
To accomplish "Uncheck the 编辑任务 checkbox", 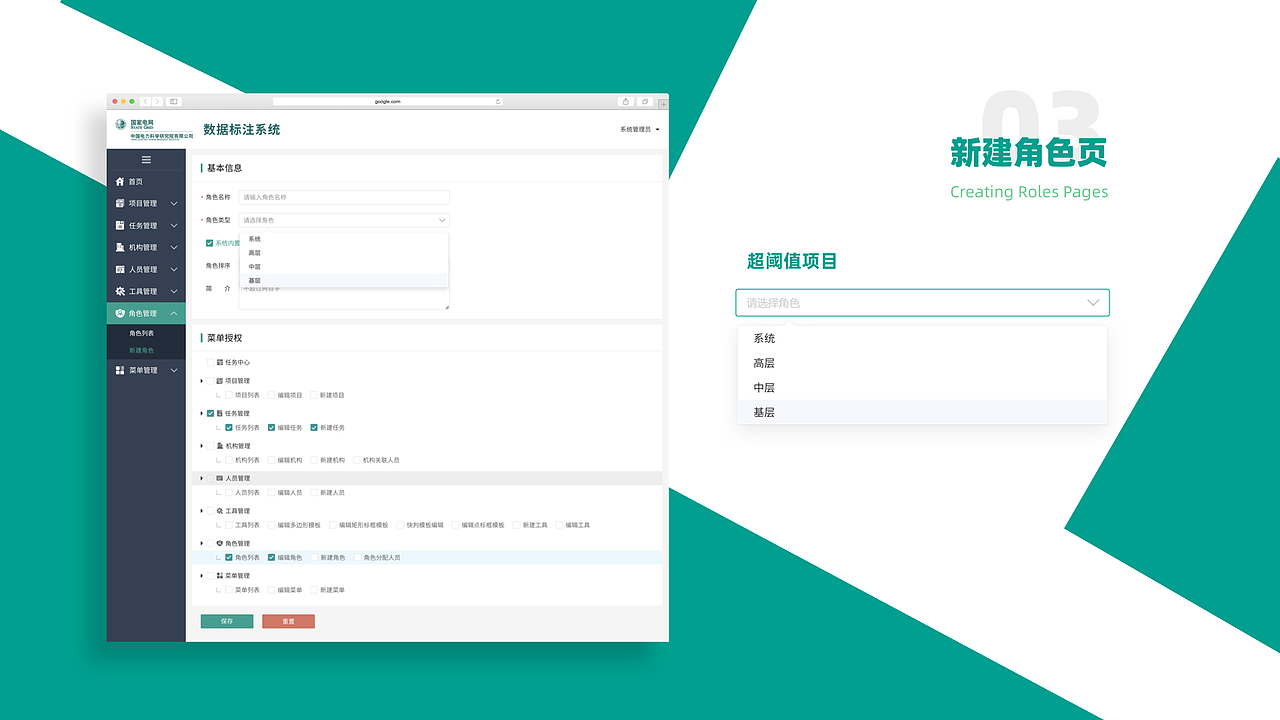I will [271, 427].
